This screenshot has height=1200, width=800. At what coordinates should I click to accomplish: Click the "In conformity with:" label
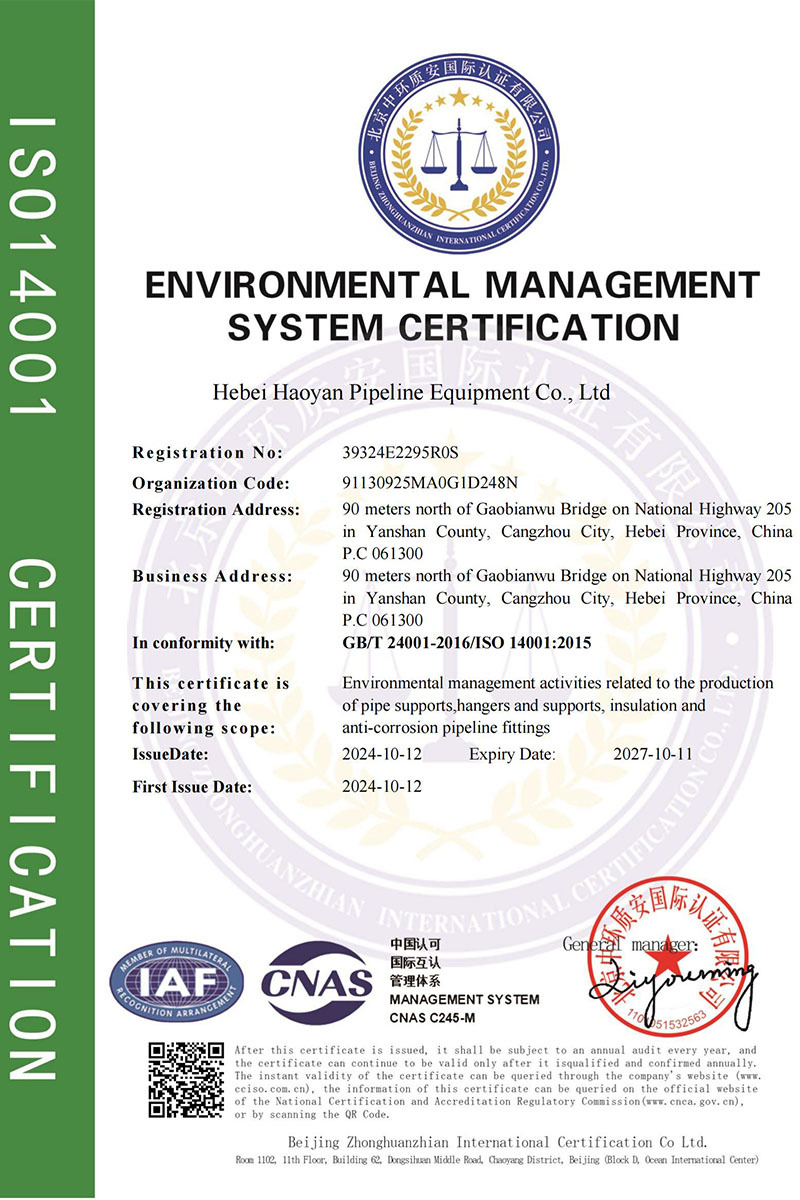[x=203, y=643]
